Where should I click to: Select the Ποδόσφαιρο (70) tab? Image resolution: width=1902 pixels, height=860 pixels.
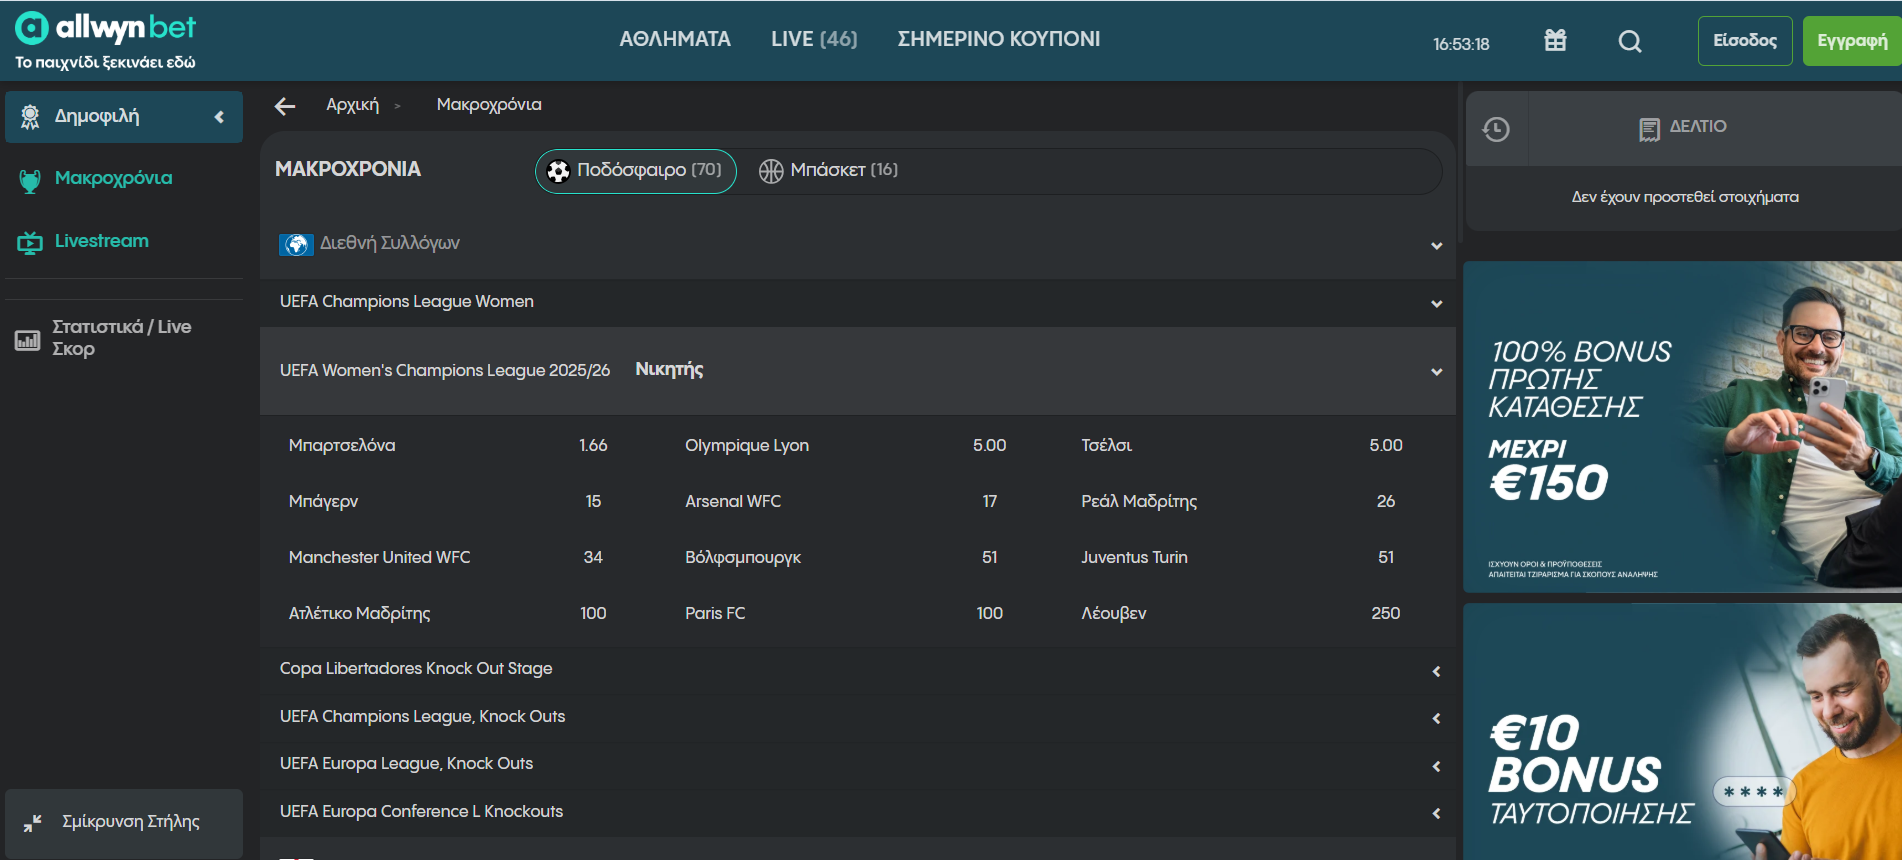(636, 171)
